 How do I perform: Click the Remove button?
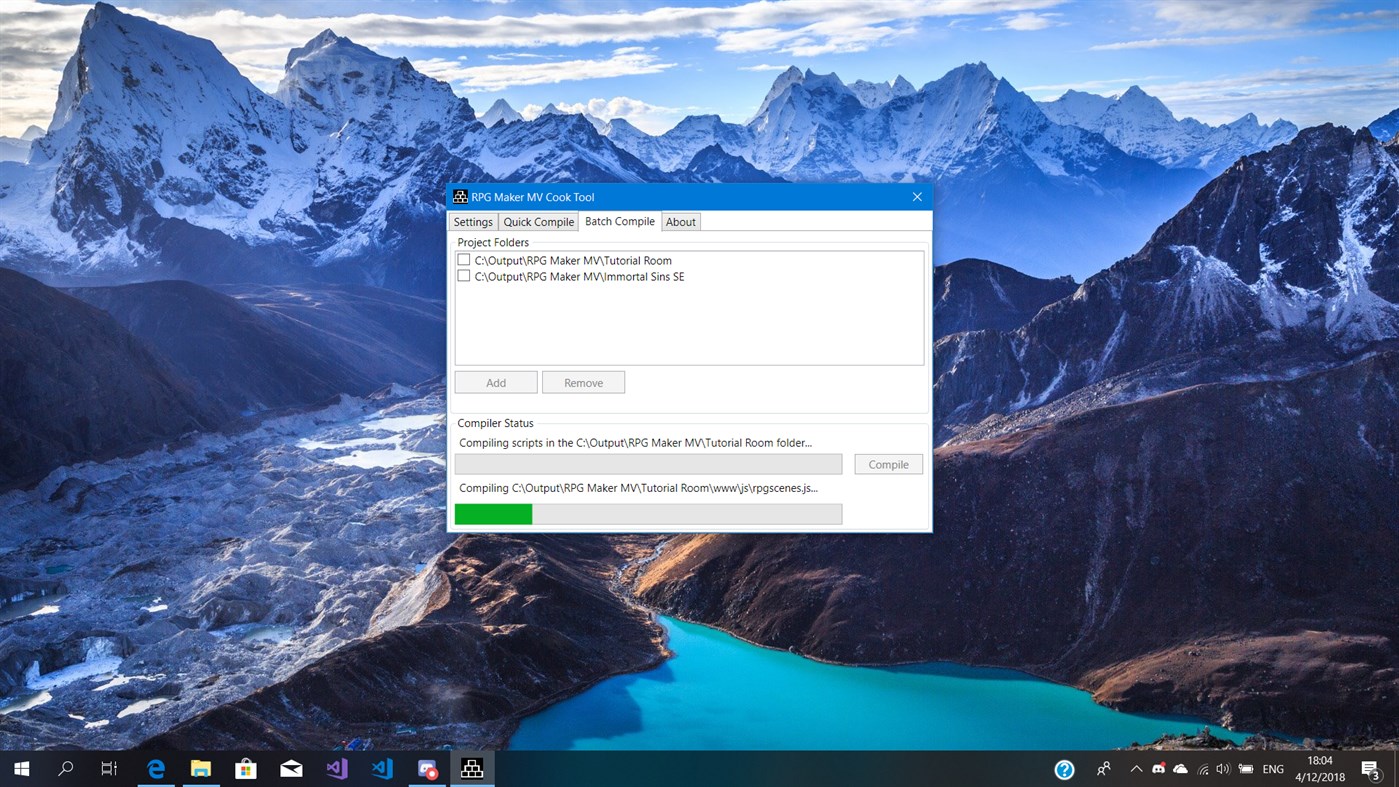[584, 382]
